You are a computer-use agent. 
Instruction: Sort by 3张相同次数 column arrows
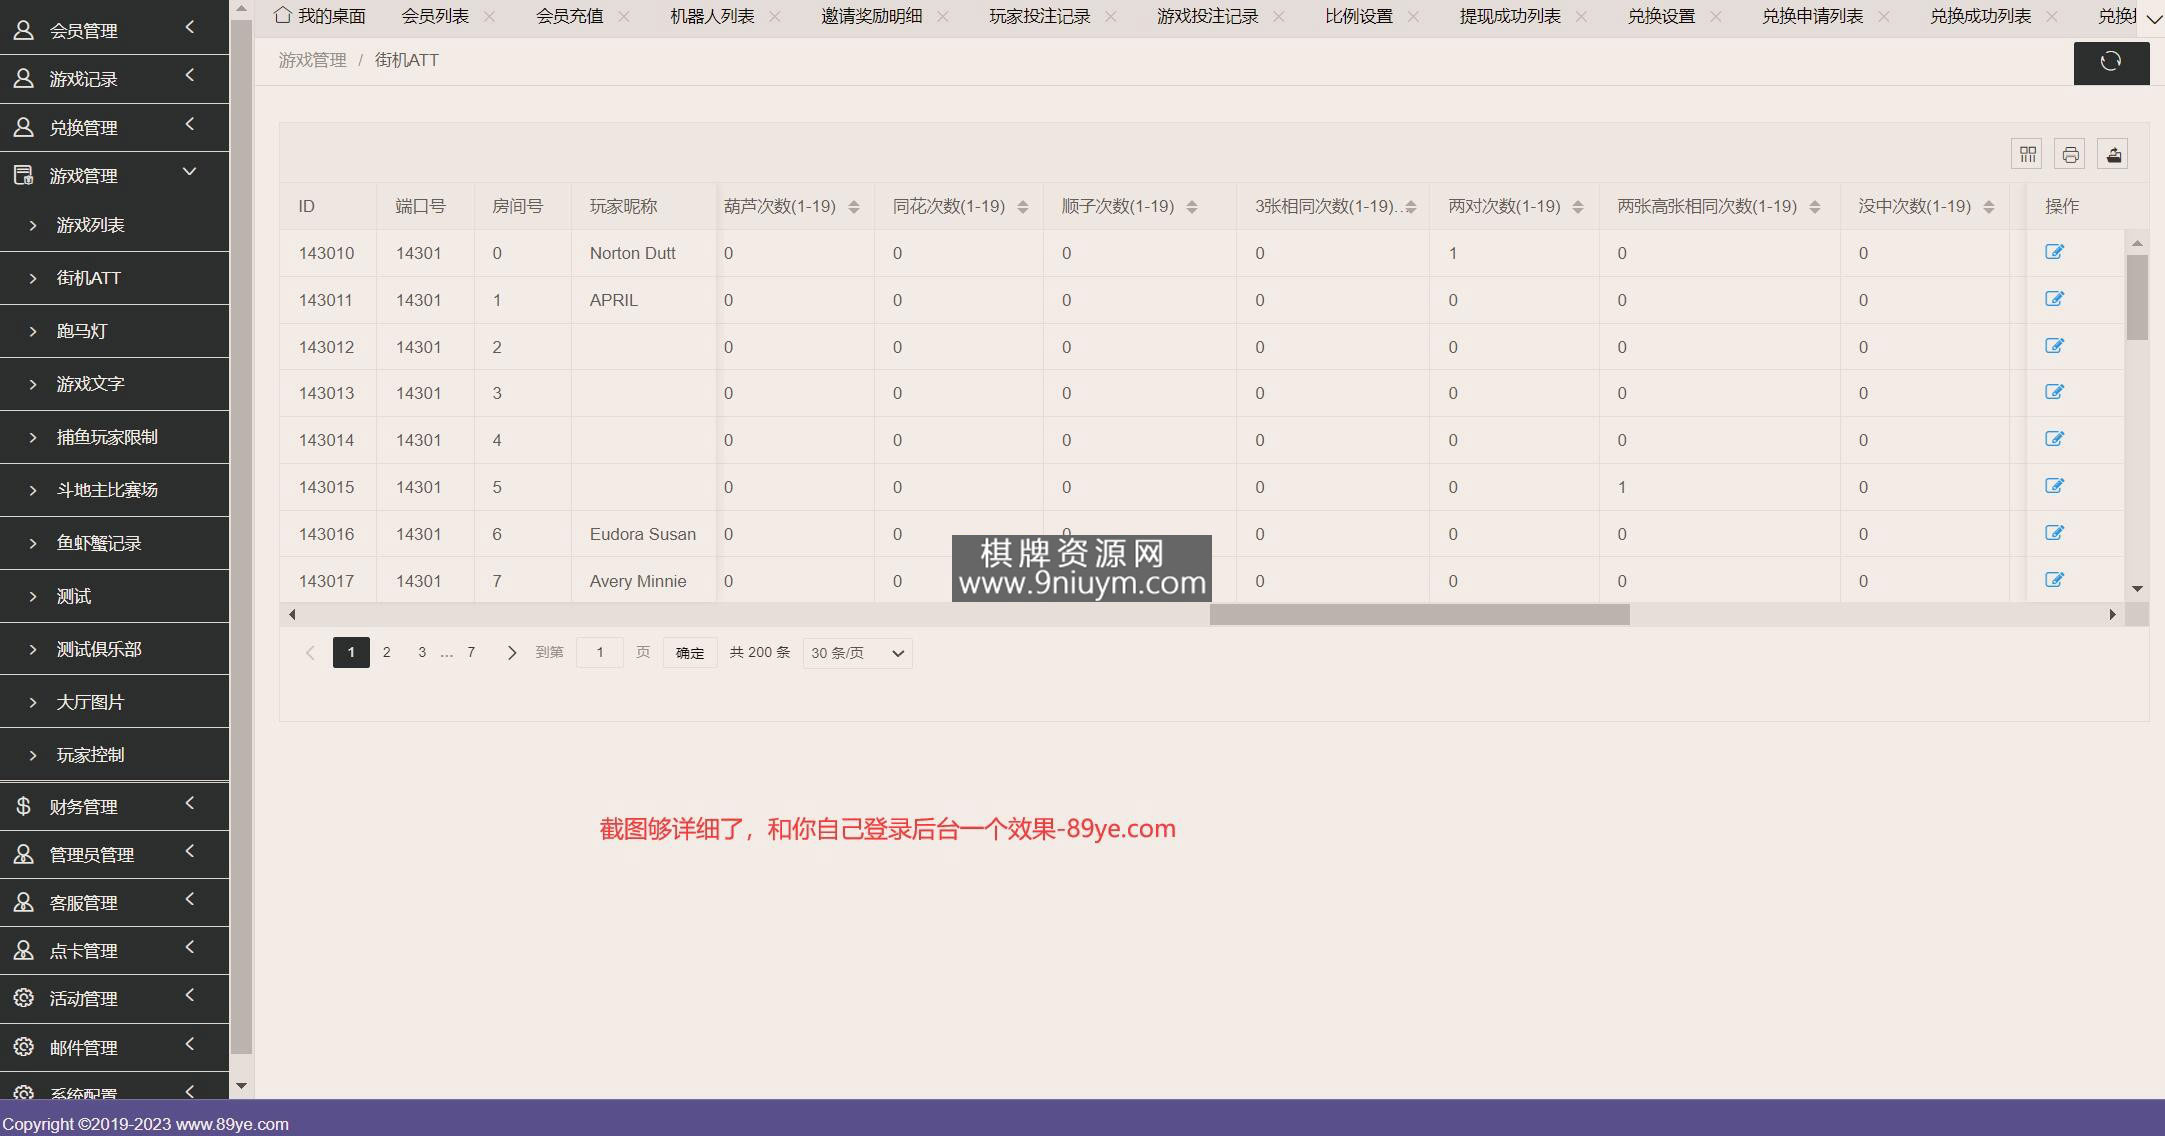pos(1410,207)
